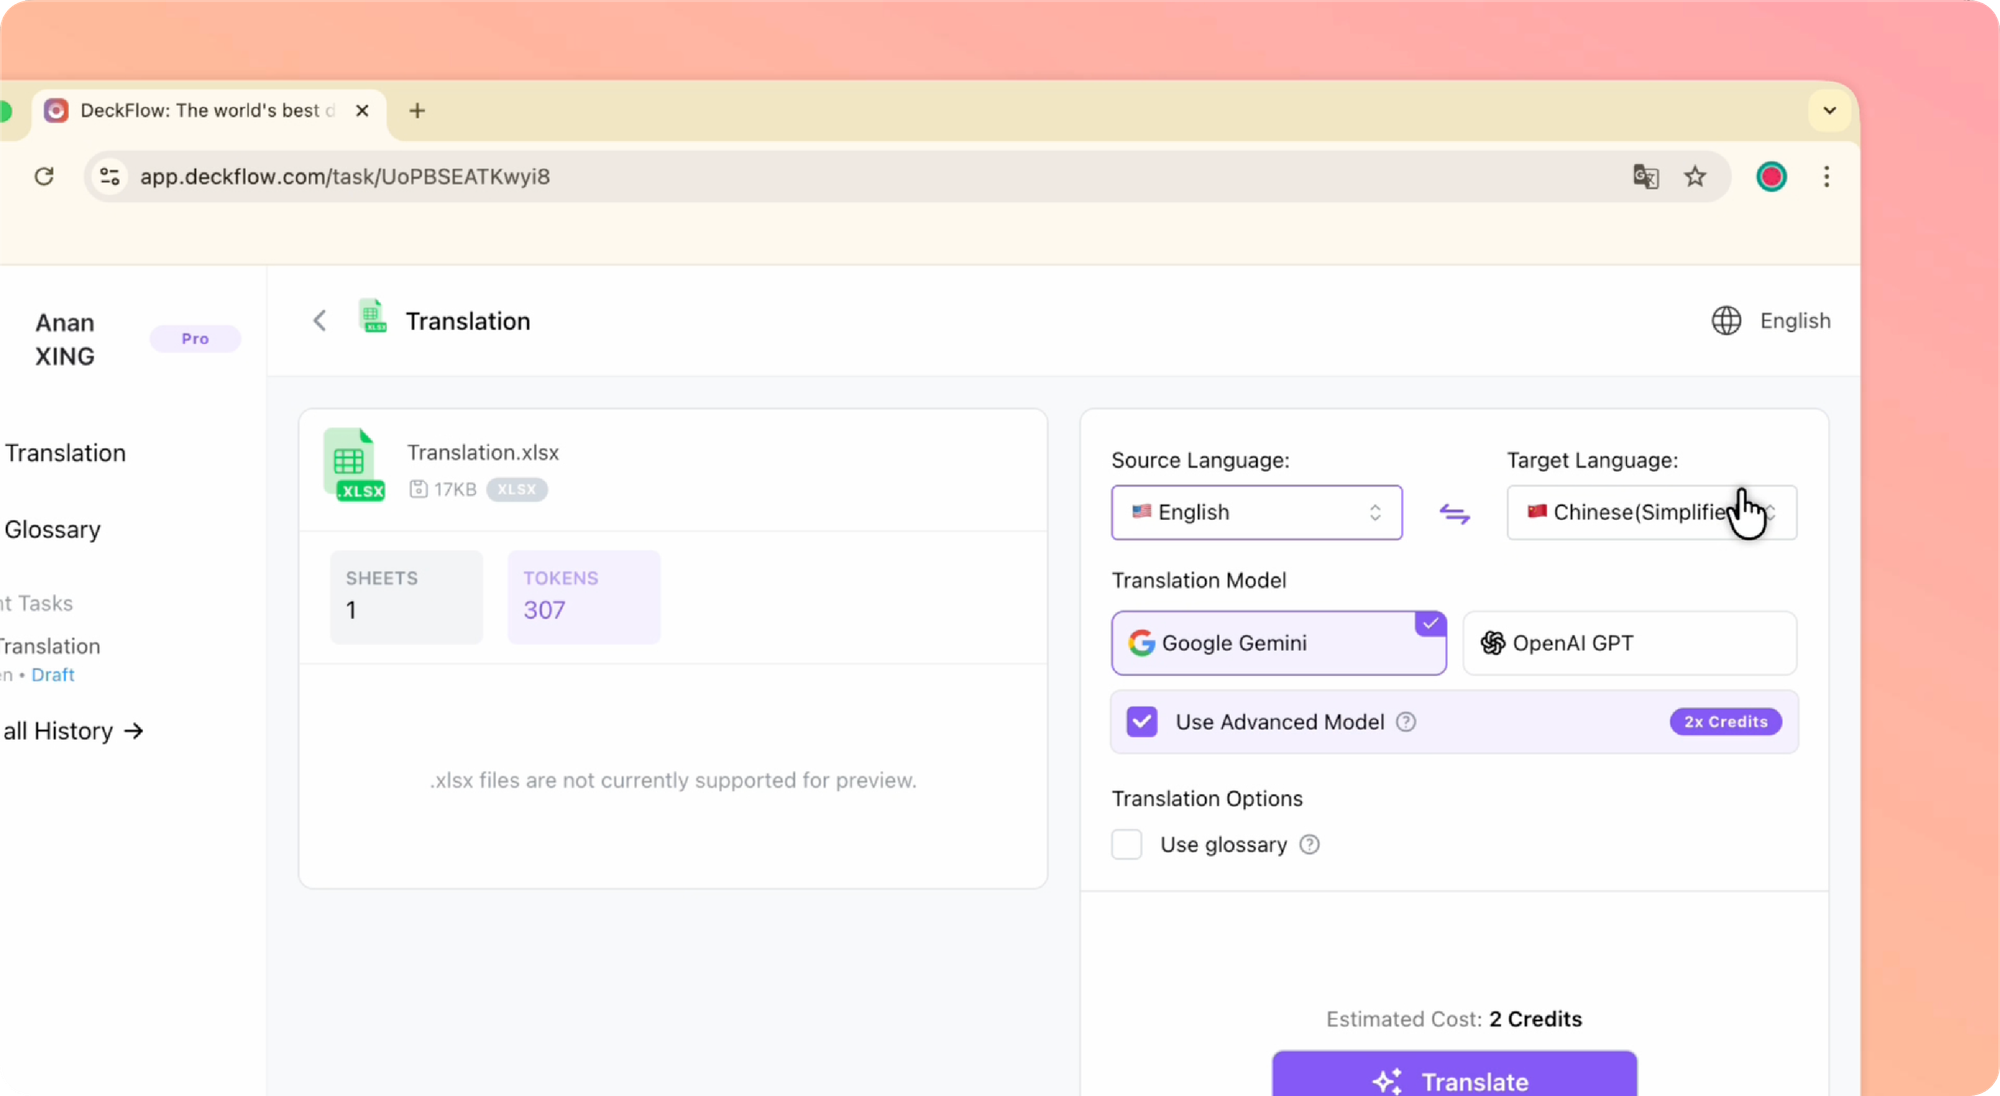The width and height of the screenshot is (2000, 1096).
Task: Click the back chevron beside Translation title
Action: 319,321
